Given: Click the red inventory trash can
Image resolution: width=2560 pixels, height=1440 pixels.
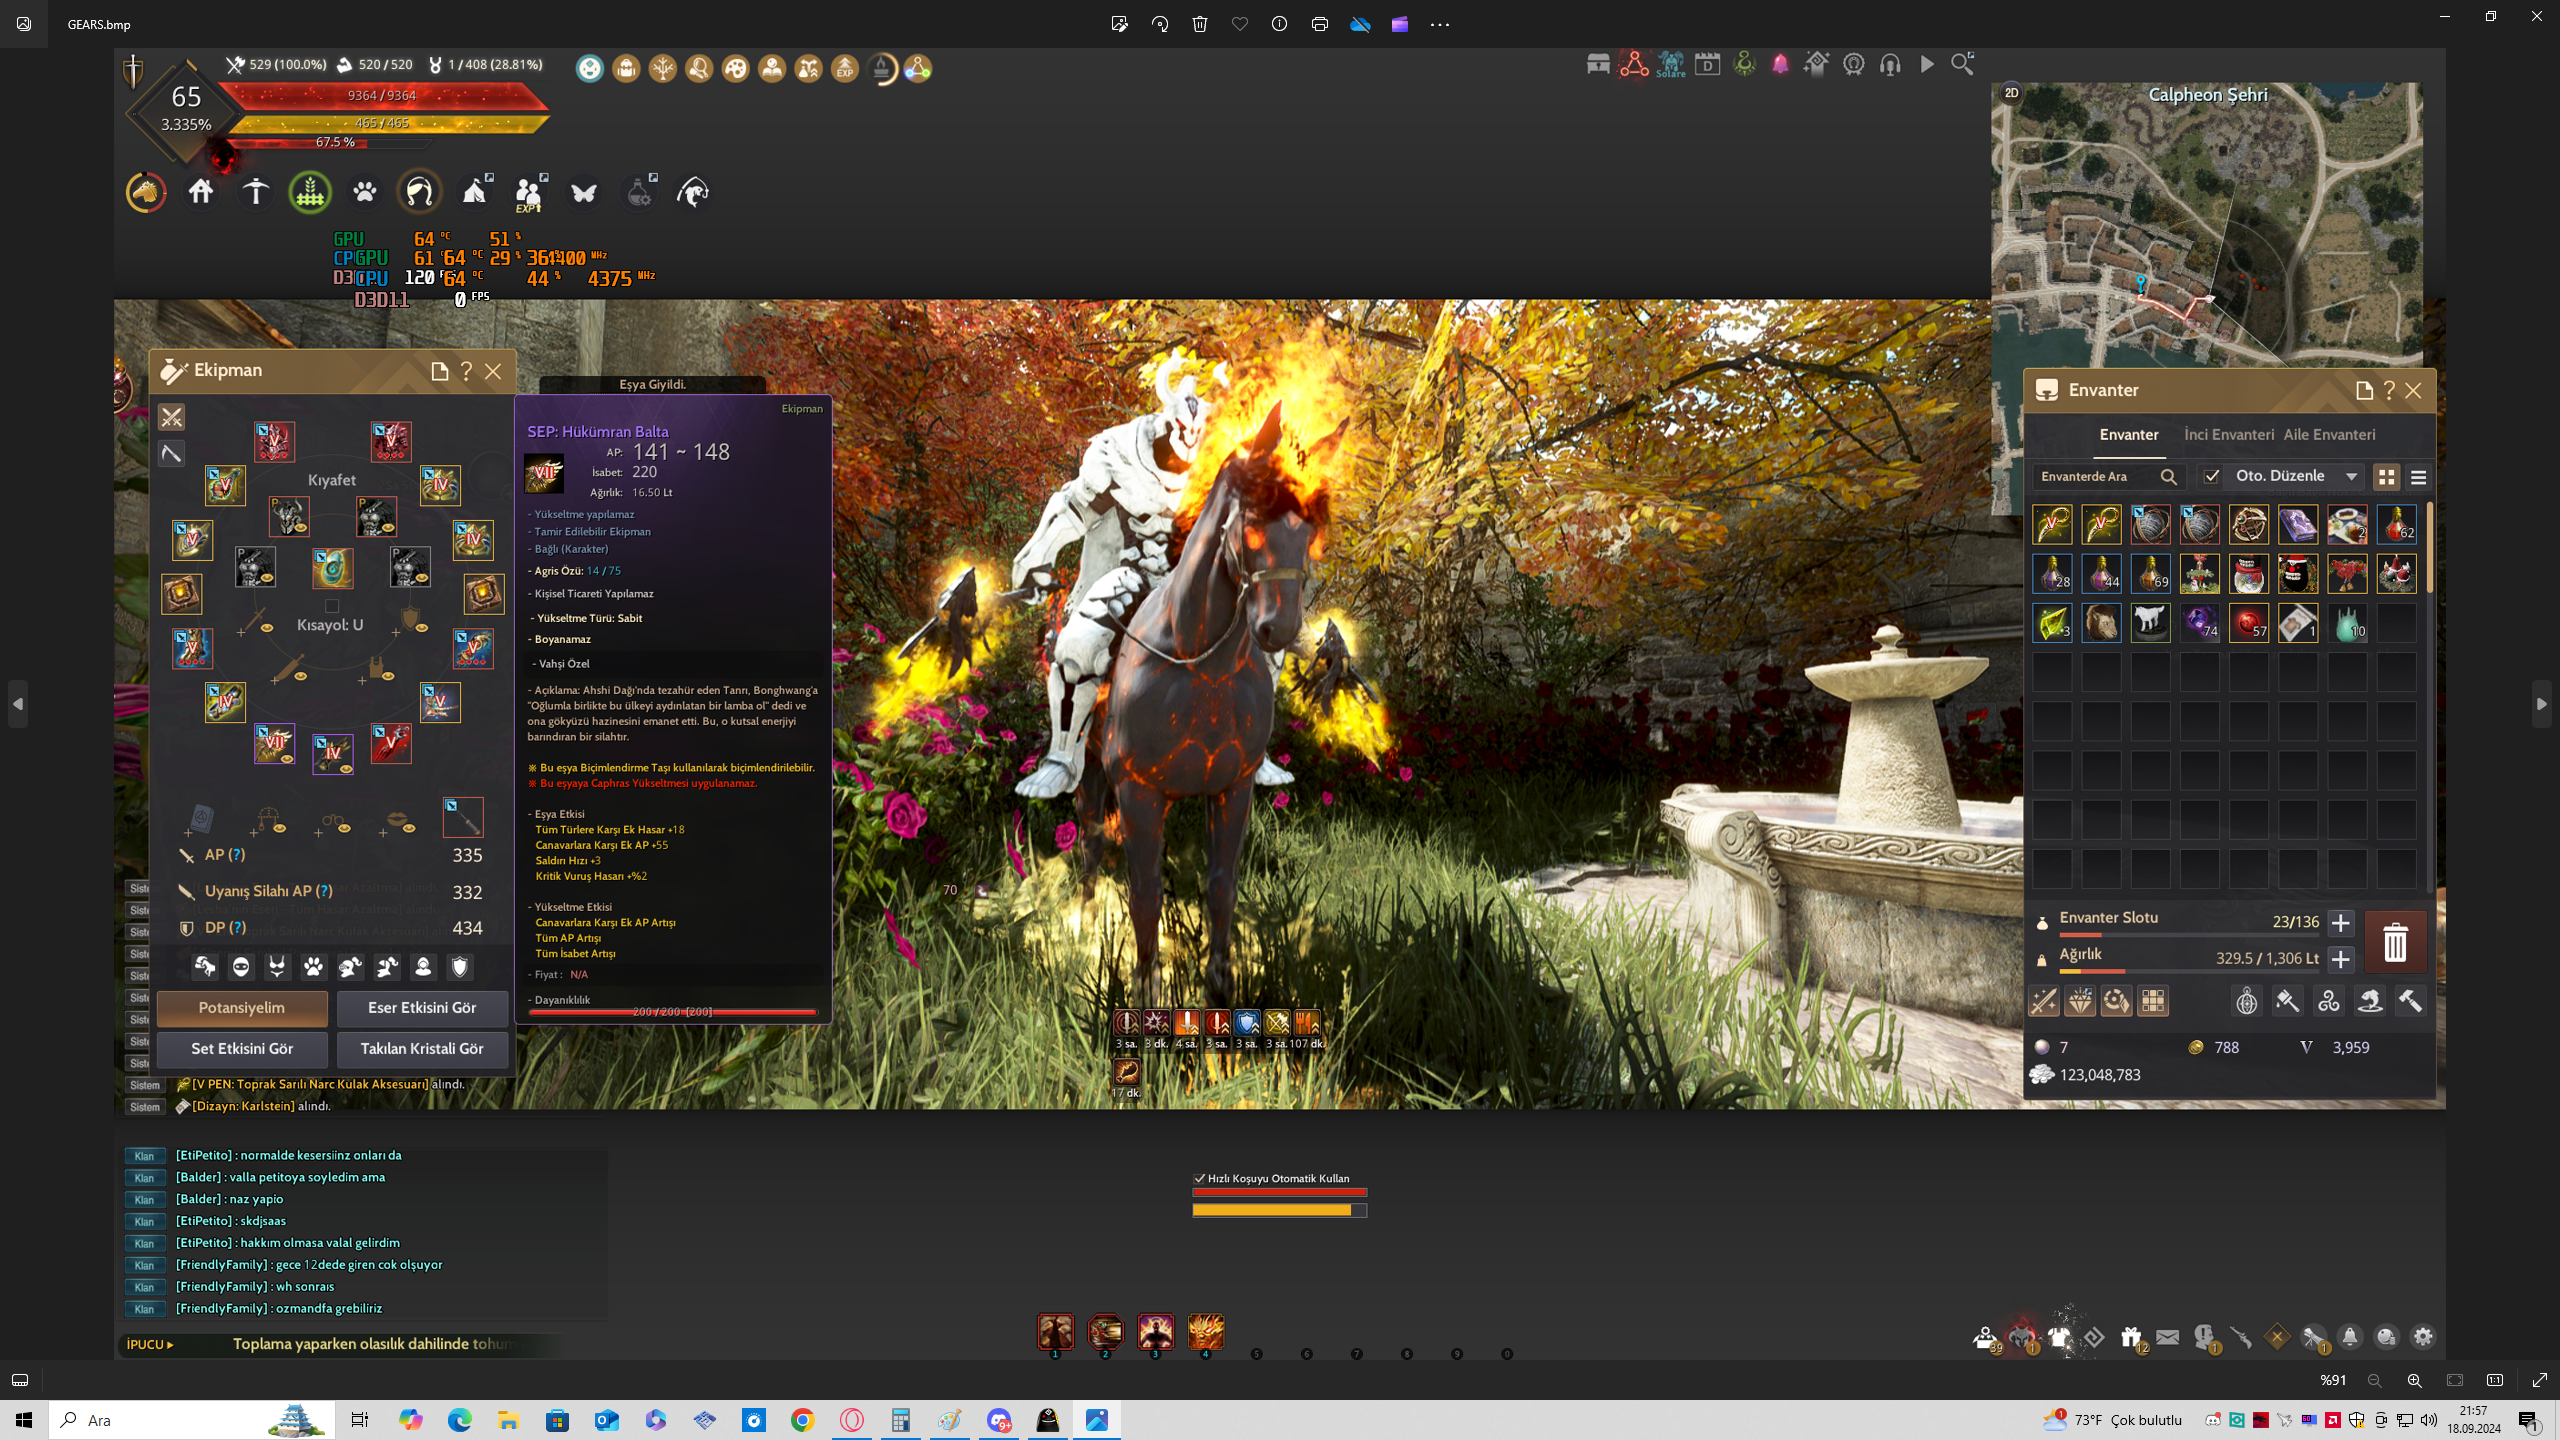Looking at the screenshot, I should click(2395, 942).
